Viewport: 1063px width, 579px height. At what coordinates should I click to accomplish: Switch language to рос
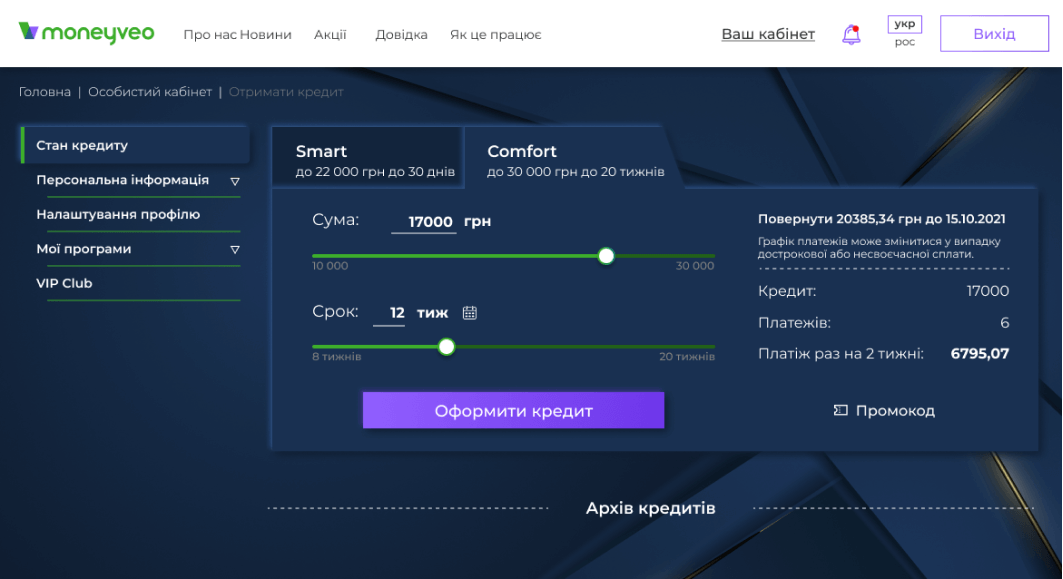click(904, 42)
